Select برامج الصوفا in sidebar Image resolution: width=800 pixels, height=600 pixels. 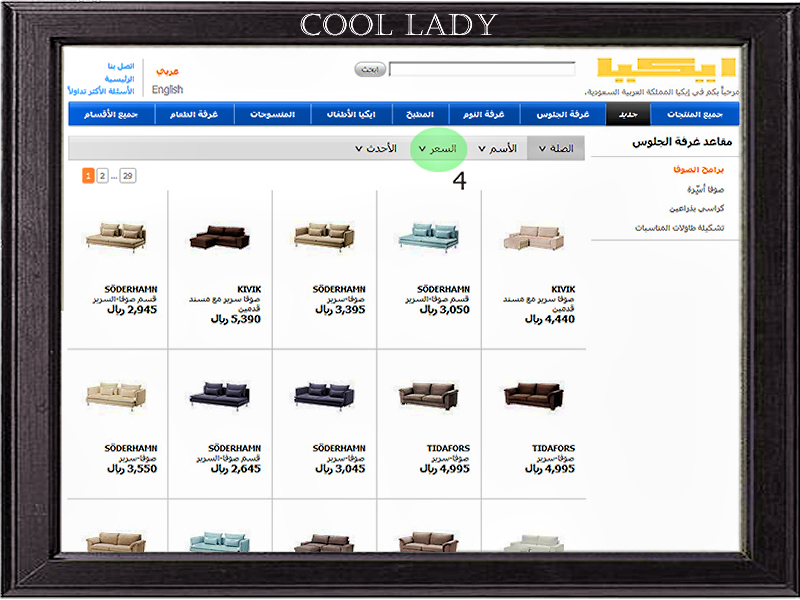tap(698, 169)
